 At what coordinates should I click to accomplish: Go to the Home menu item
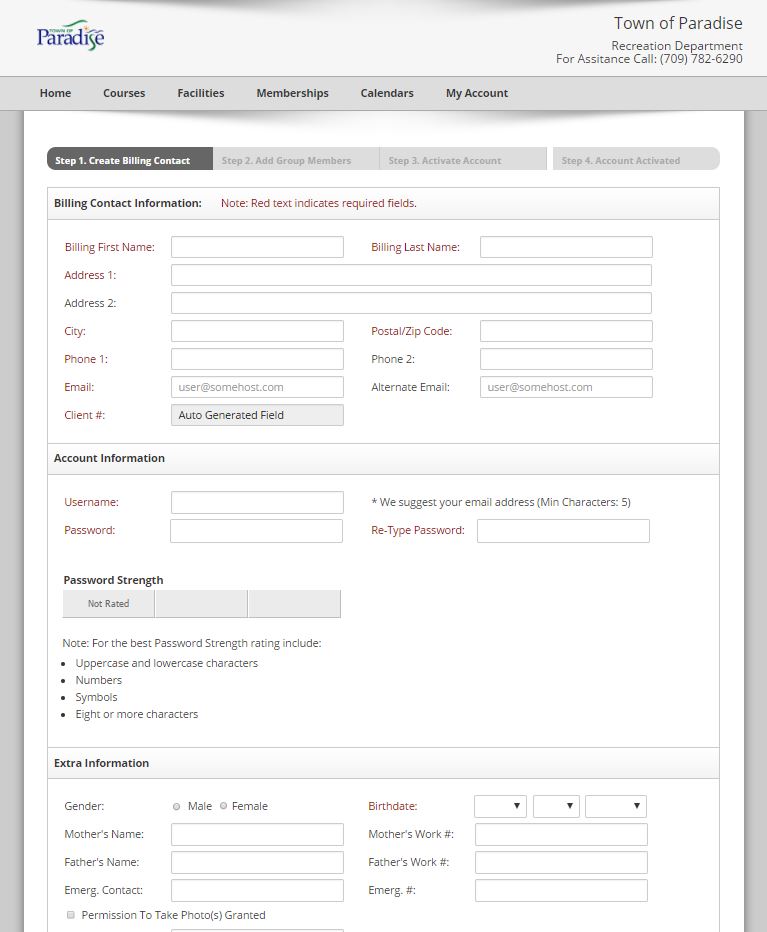pos(55,93)
